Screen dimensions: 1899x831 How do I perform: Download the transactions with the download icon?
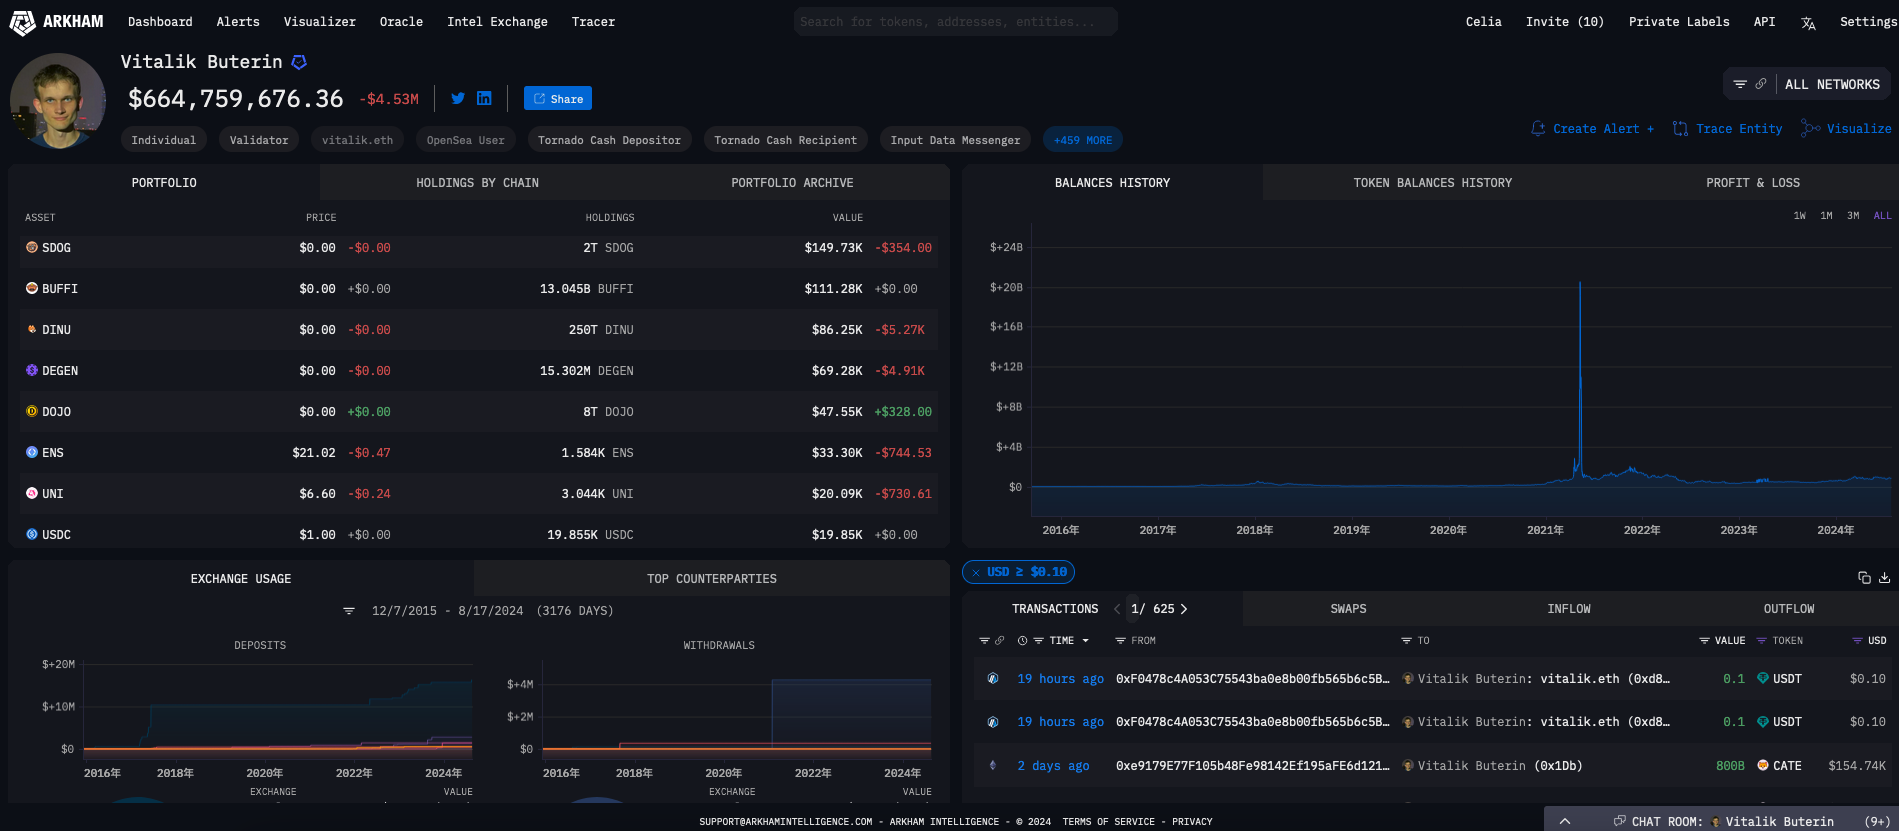pos(1884,577)
